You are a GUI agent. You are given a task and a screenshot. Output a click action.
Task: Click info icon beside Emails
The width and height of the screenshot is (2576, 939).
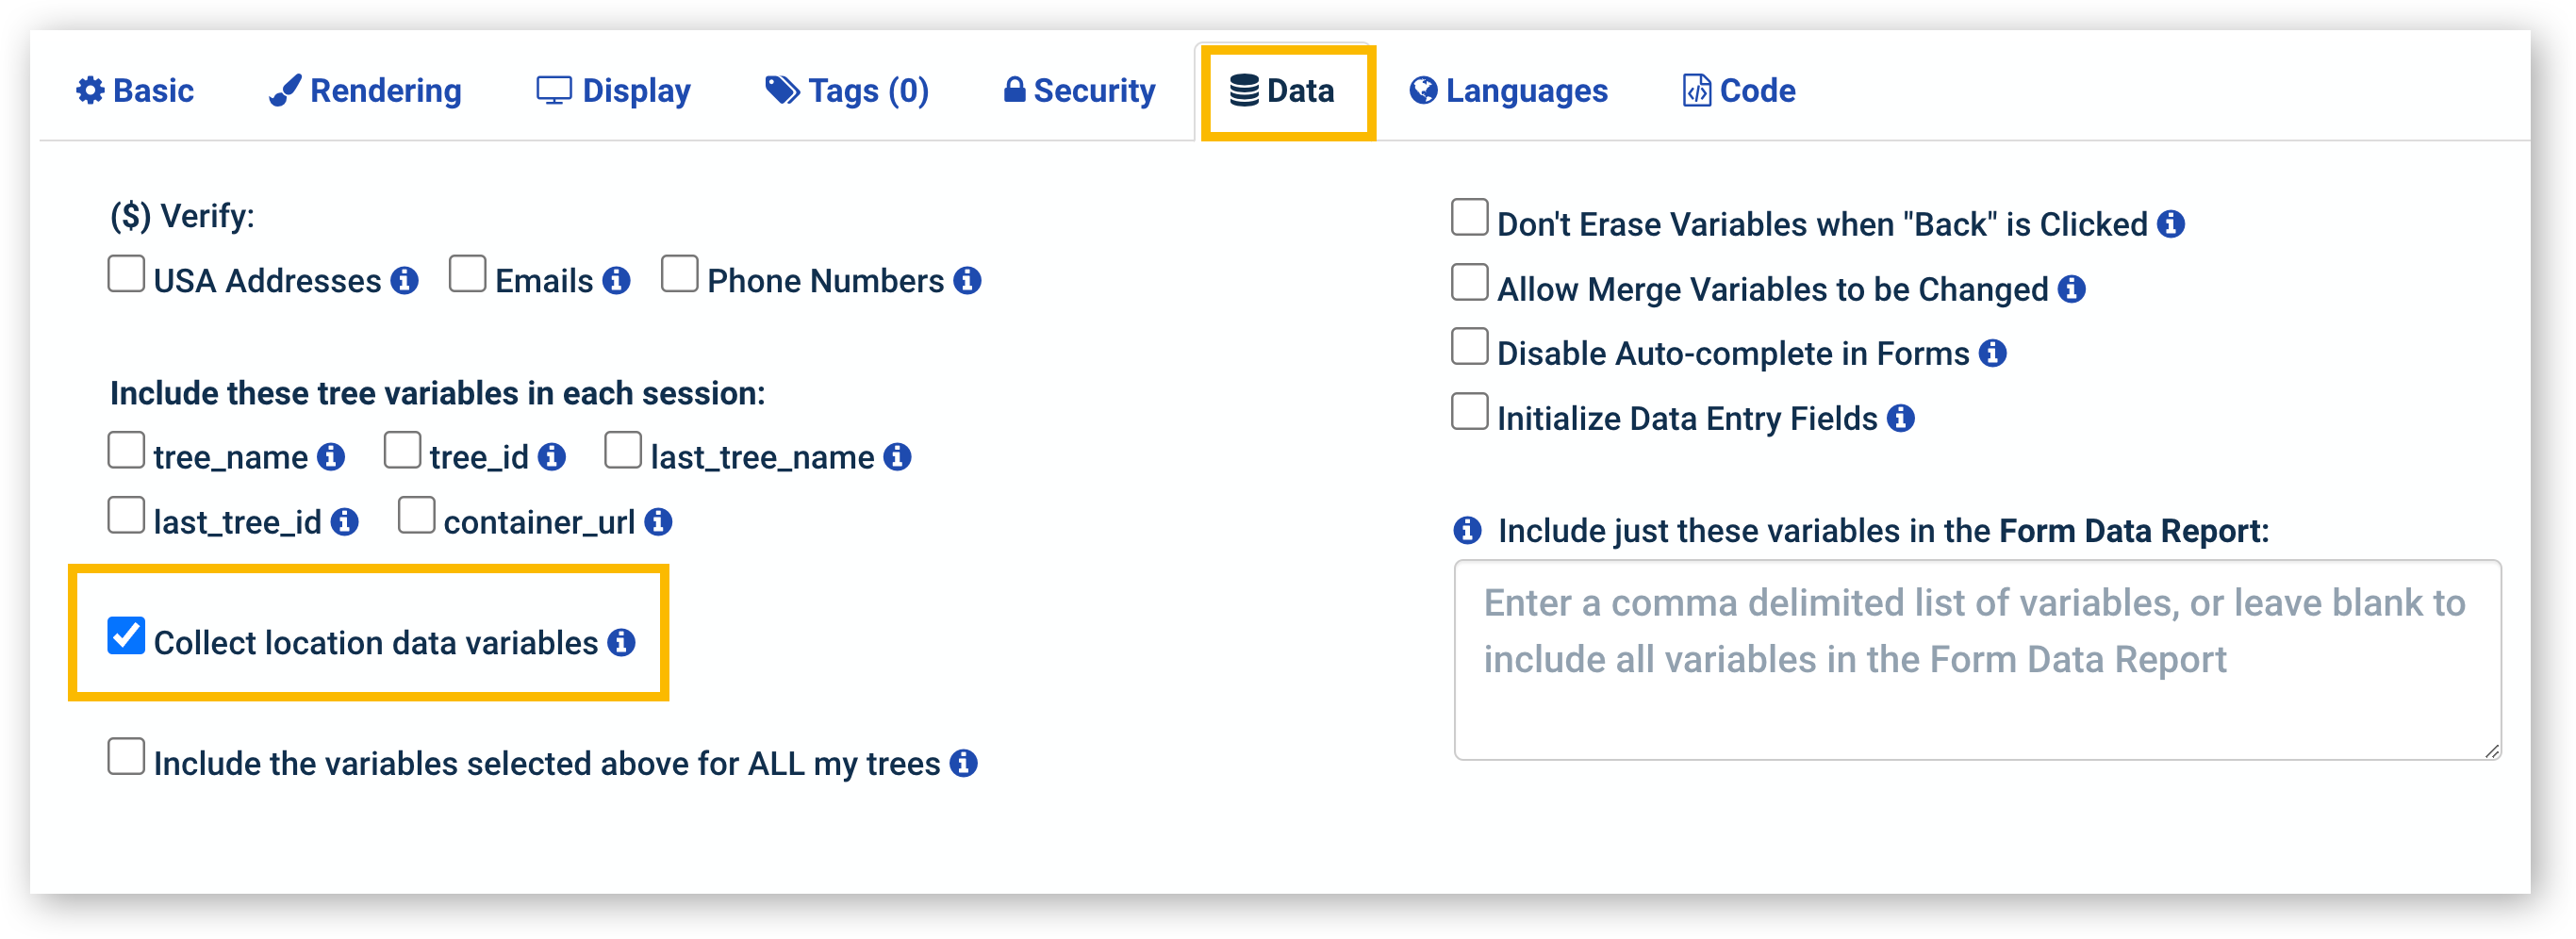coord(617,281)
